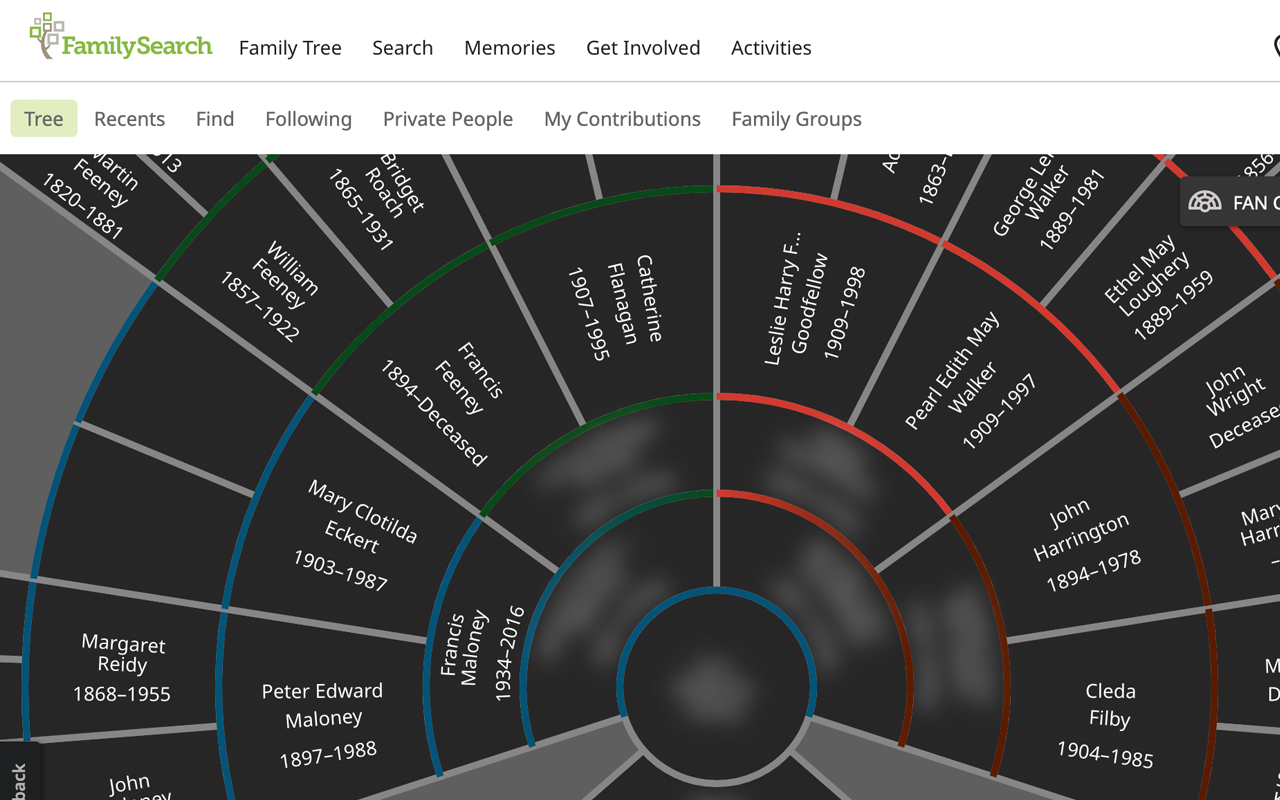Click Bridget Roach 1865–1931 segment
Screen dimensions: 1280x800
375,200
